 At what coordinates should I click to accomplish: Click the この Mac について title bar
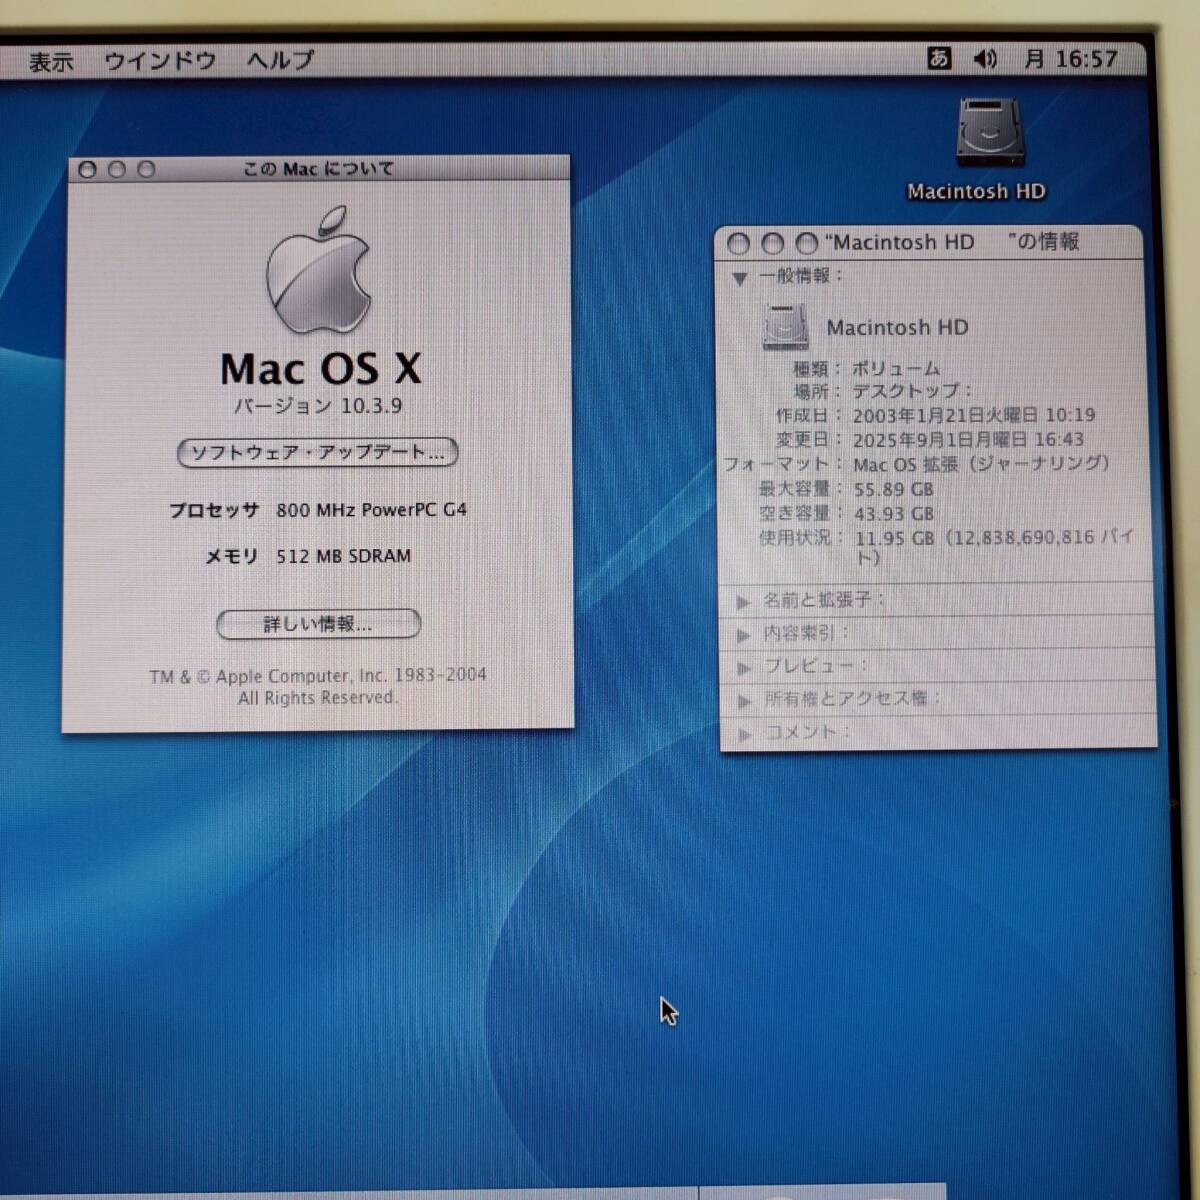(x=319, y=169)
